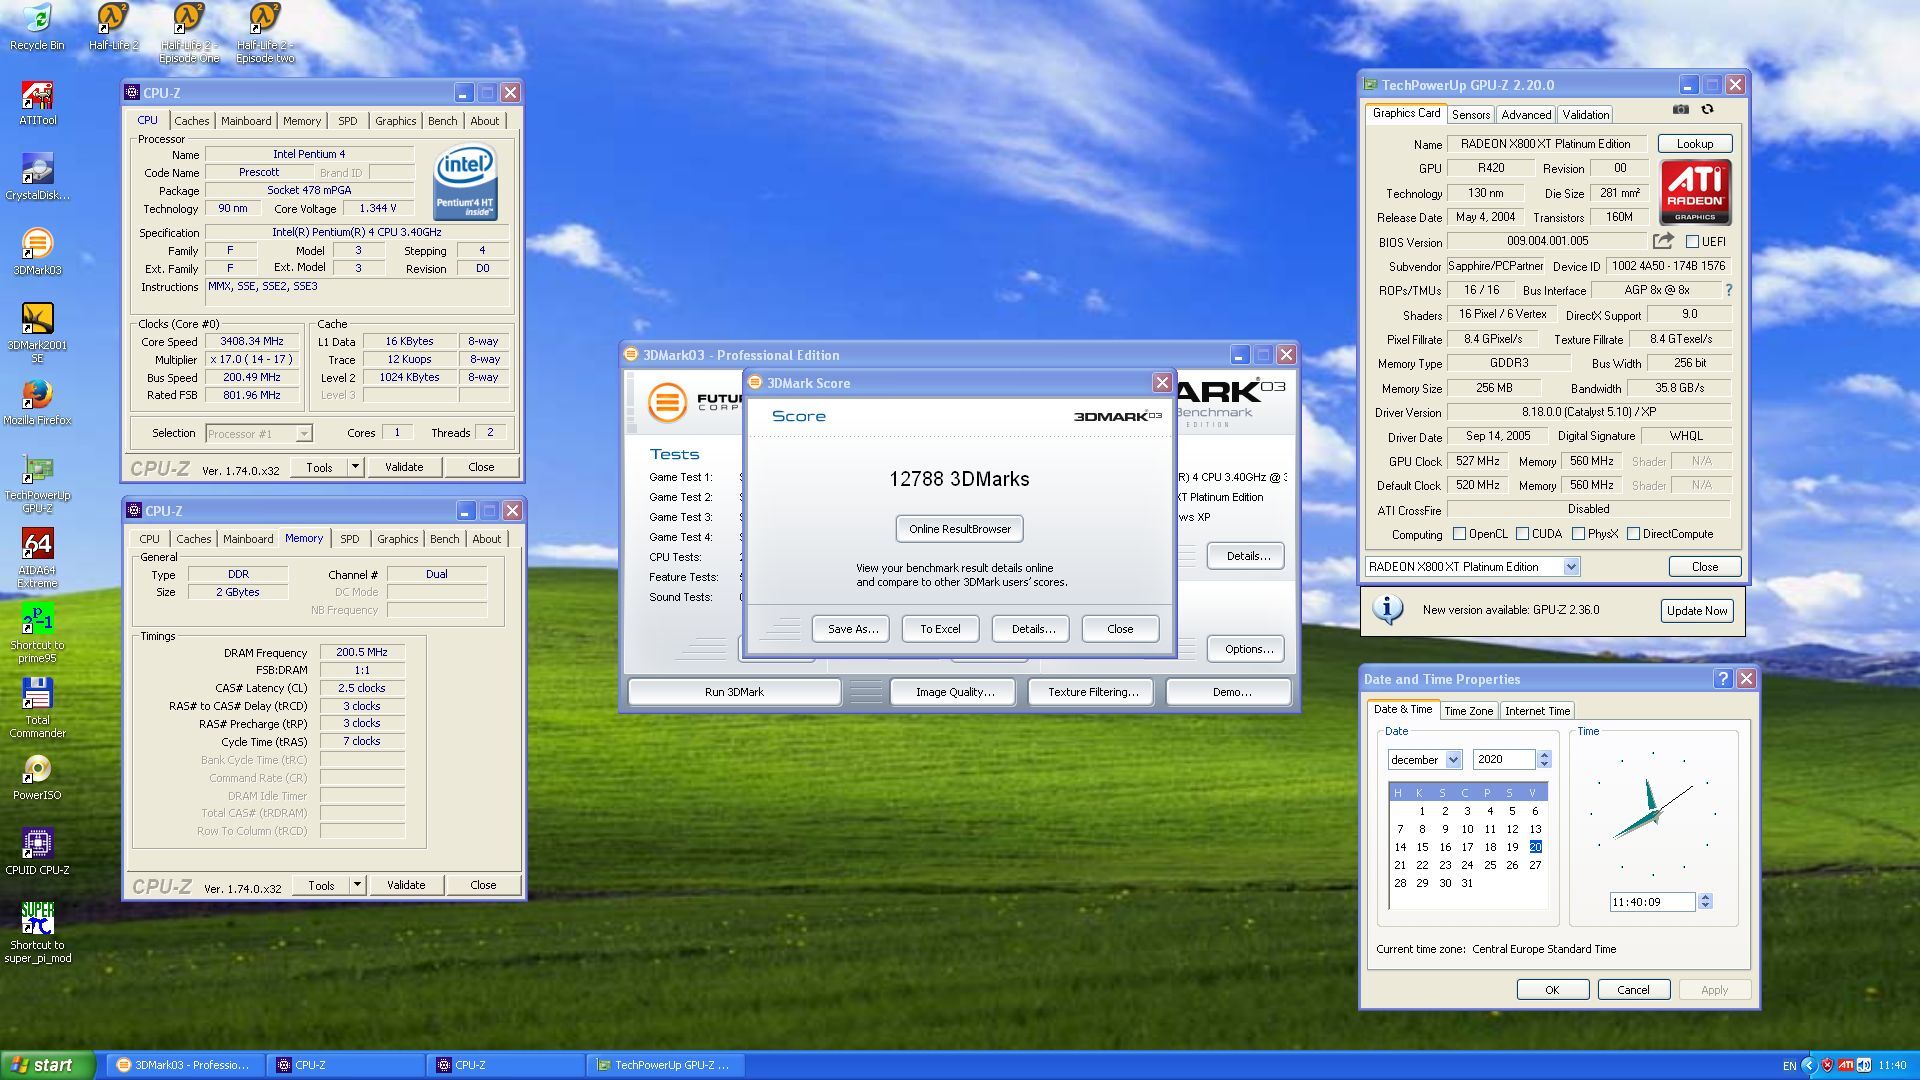Switch to the Validation tab in GPU-Z
Image resolution: width=1920 pixels, height=1080 pixels.
coord(1586,115)
